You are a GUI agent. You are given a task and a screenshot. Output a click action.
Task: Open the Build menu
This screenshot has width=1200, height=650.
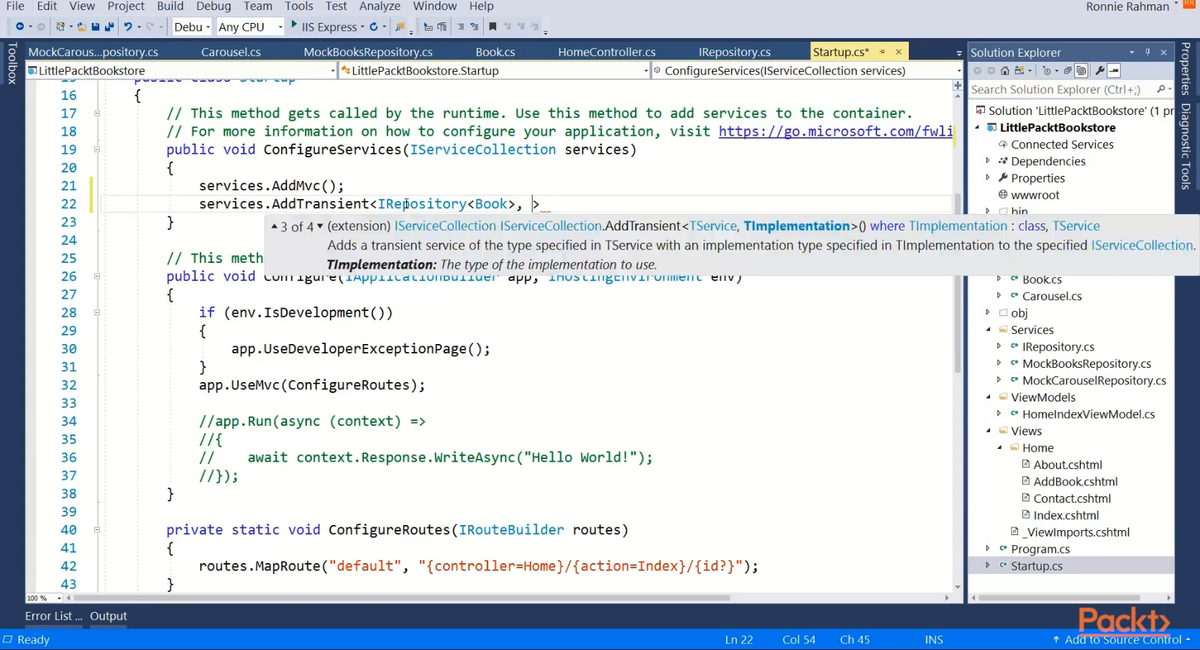click(x=170, y=6)
